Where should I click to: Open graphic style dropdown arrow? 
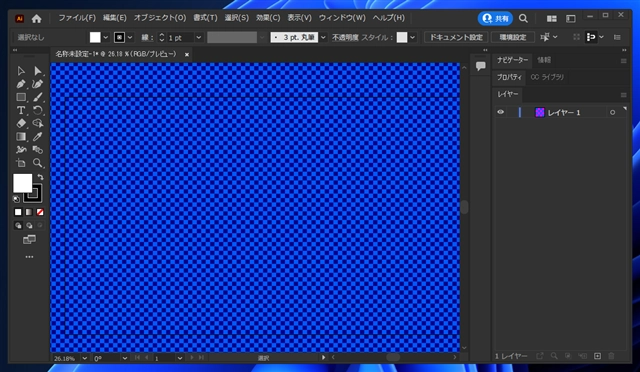point(413,38)
